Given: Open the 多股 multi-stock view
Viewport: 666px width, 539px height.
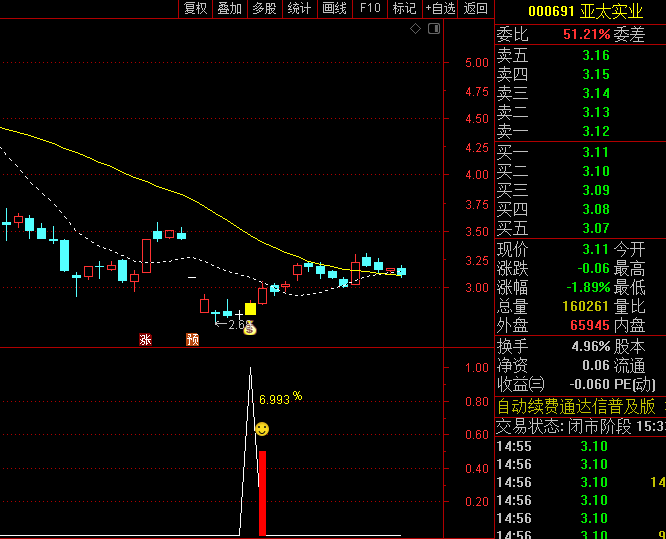Looking at the screenshot, I should point(265,8).
